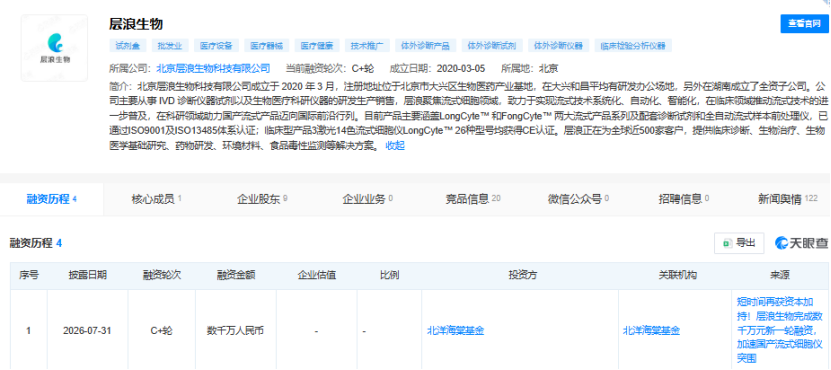The width and height of the screenshot is (831, 370).
Task: Select the 体外诊断产品 tag
Action: (425, 46)
